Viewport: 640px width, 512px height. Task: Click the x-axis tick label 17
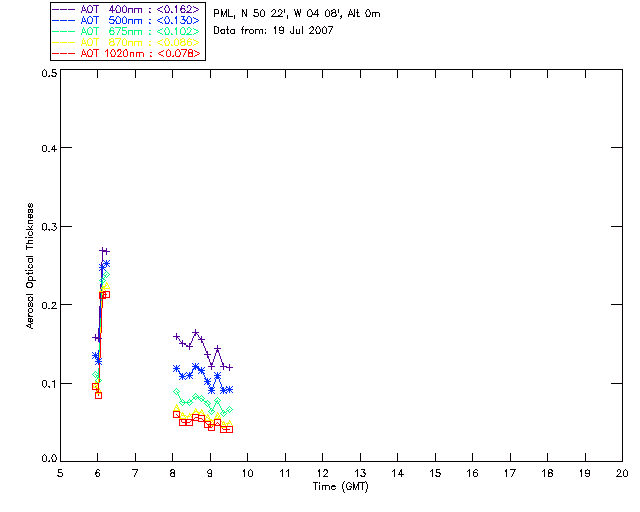510,473
